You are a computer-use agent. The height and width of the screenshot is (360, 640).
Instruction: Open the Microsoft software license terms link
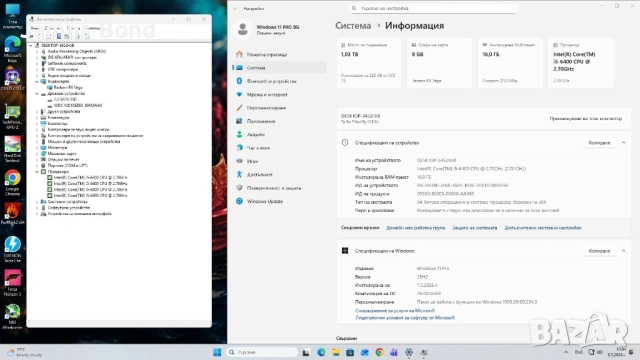(405, 318)
